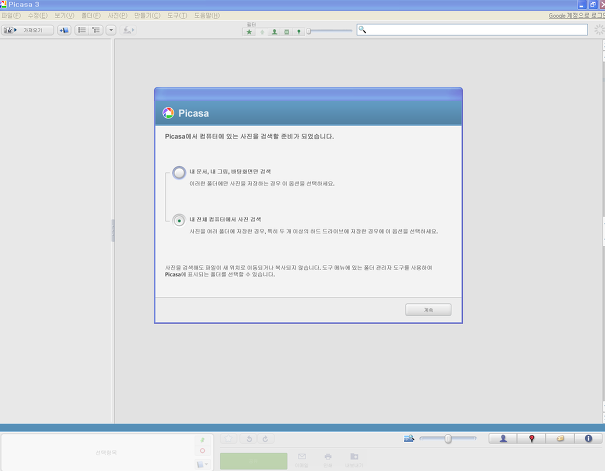Image resolution: width=605 pixels, height=471 pixels.
Task: Adjust the date range filter slider
Action: [x=330, y=31]
